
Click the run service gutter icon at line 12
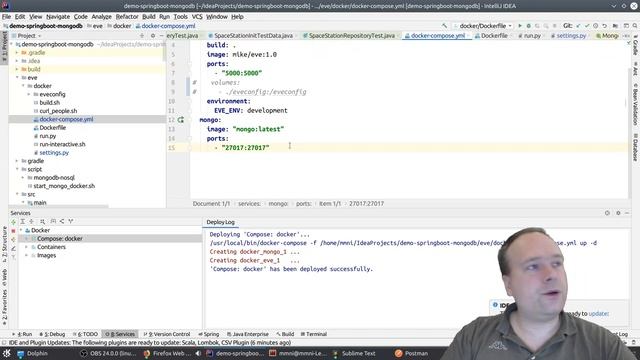[181, 120]
